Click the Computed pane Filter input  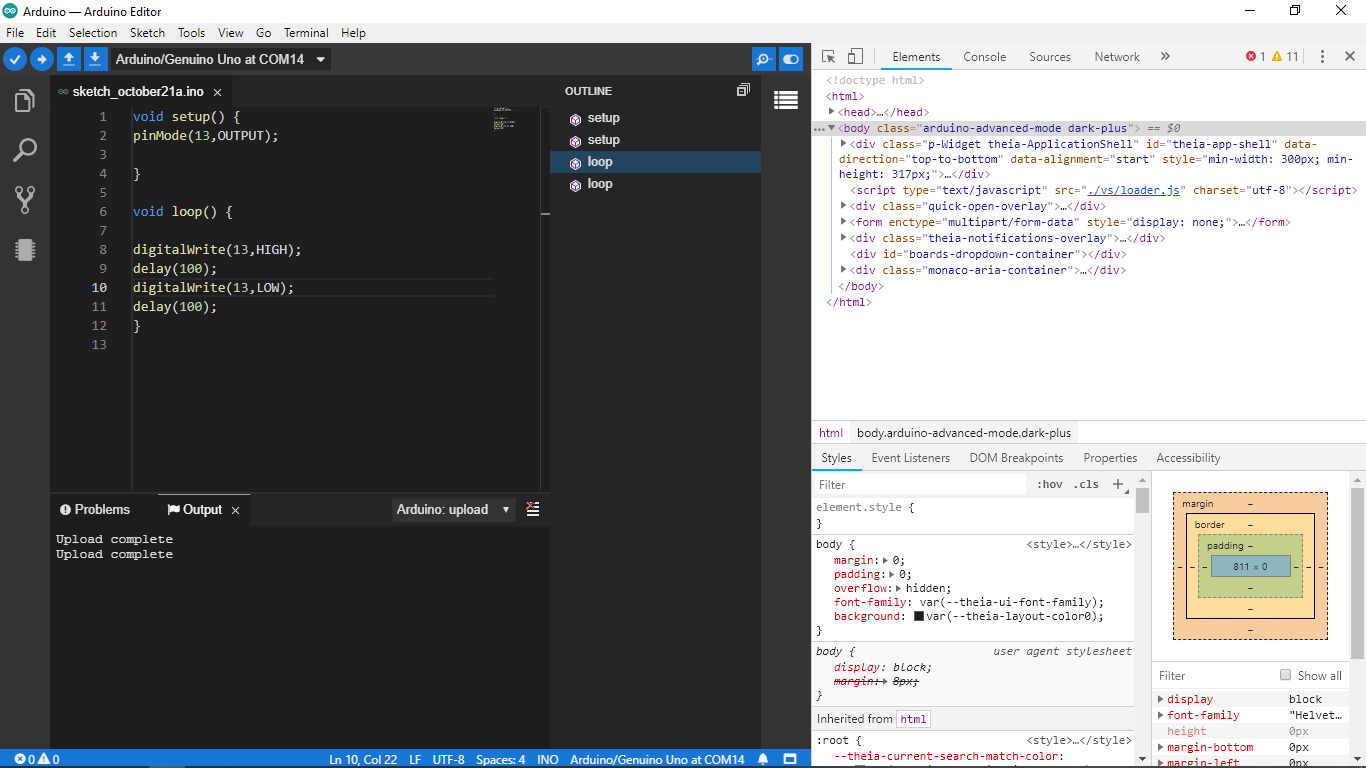[x=1215, y=675]
